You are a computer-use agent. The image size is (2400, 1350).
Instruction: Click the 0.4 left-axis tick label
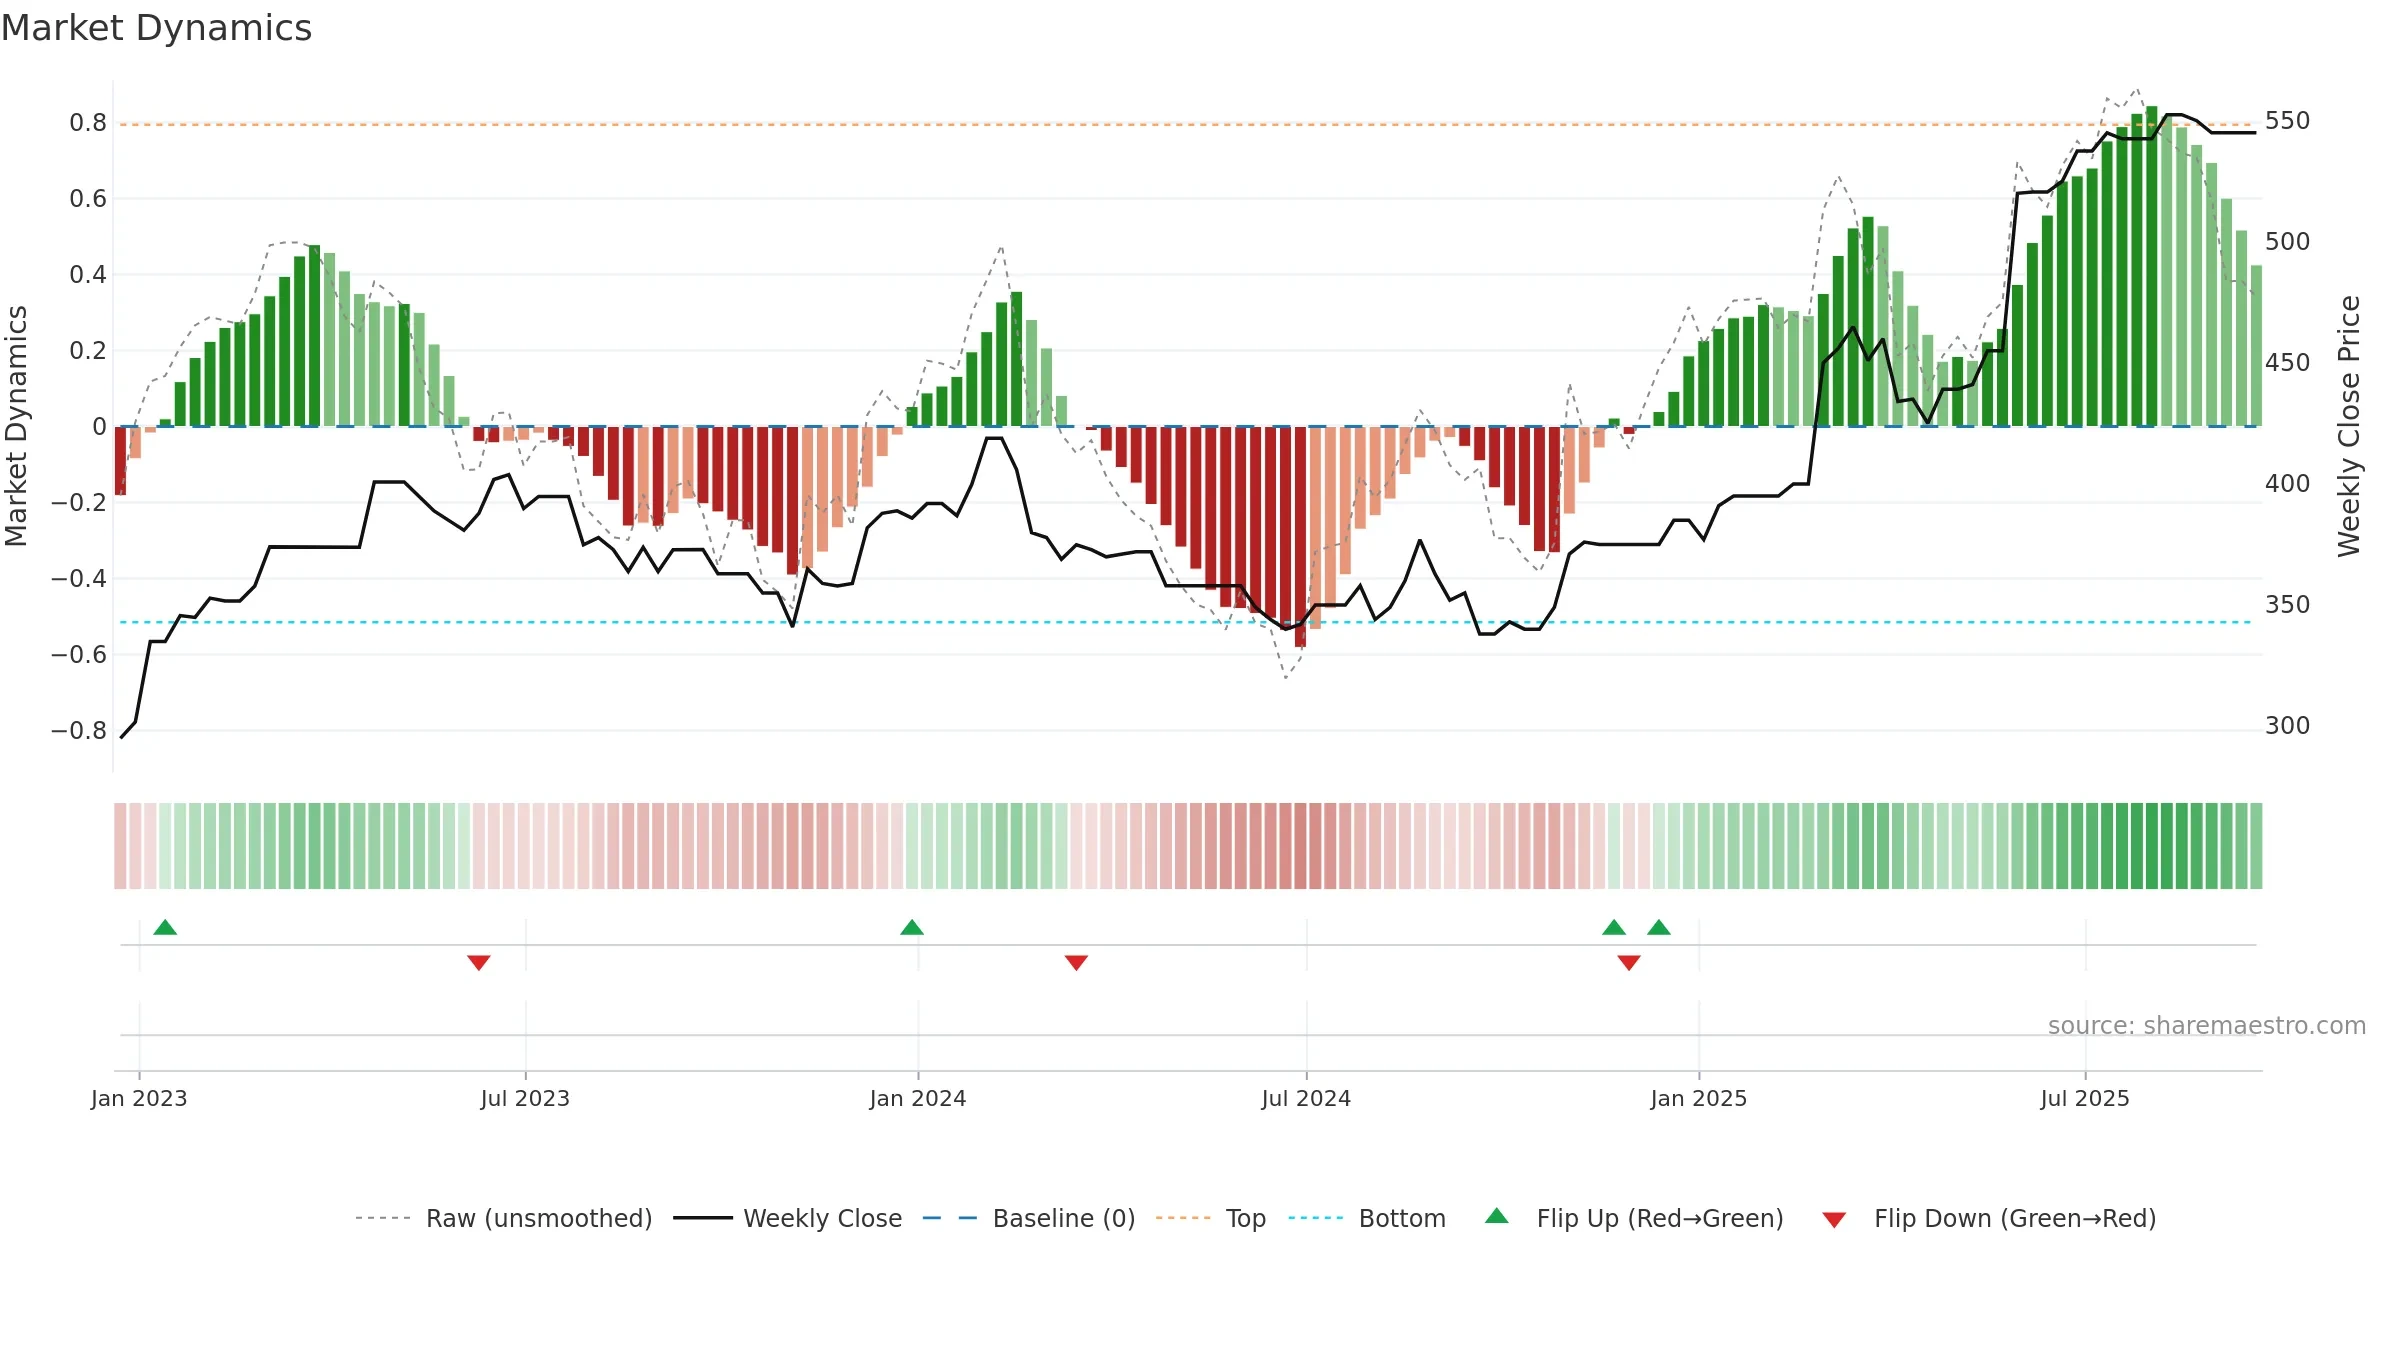click(x=88, y=275)
